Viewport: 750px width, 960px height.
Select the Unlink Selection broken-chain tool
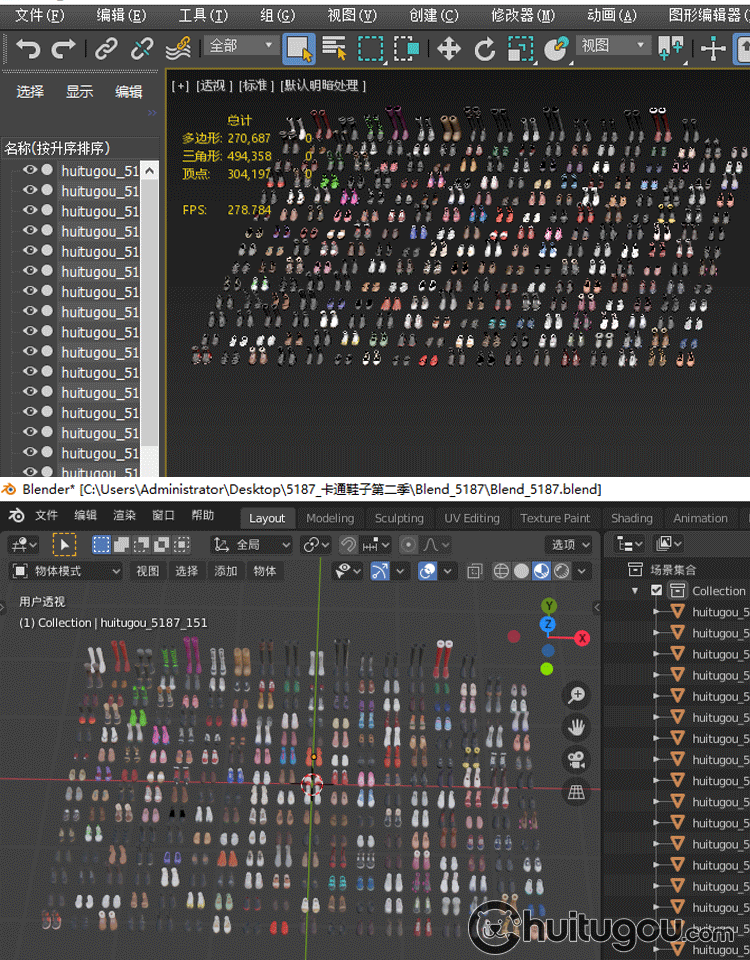[x=142, y=48]
